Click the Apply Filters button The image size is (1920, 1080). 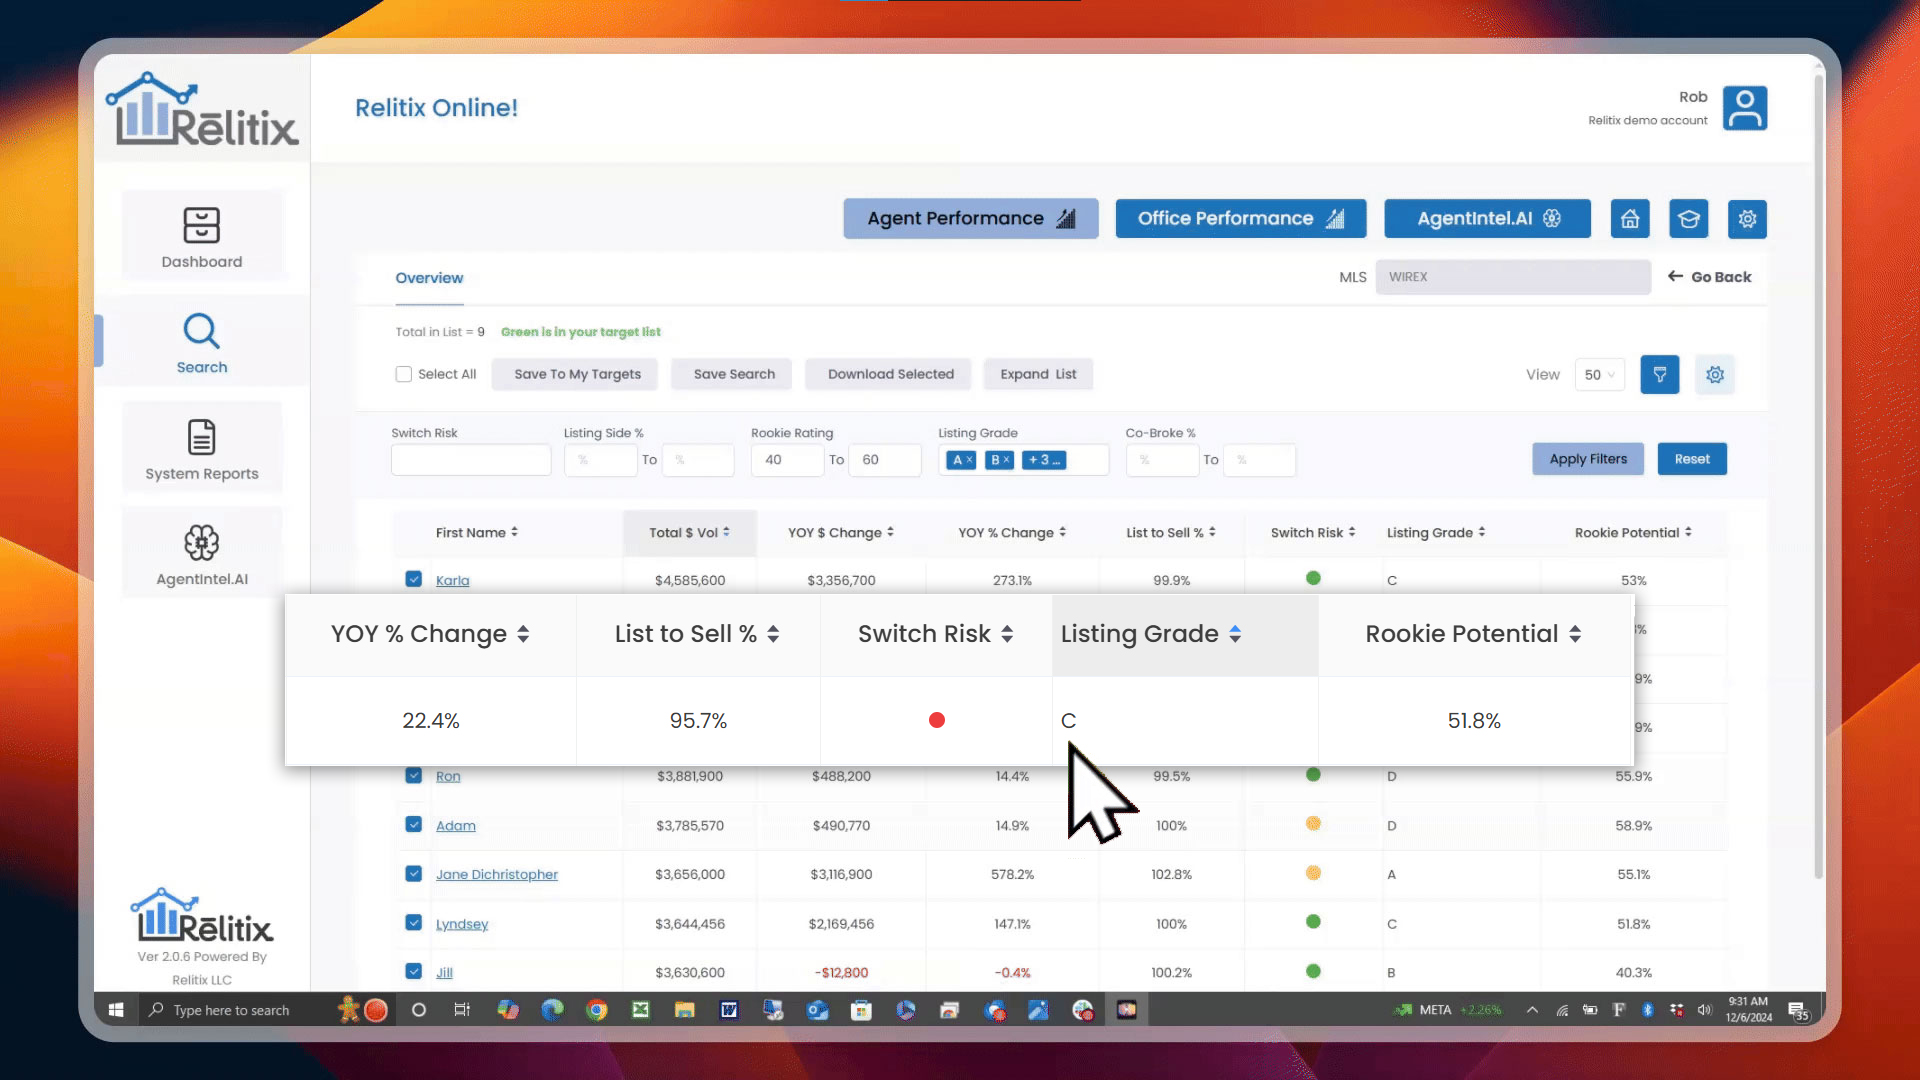point(1588,459)
